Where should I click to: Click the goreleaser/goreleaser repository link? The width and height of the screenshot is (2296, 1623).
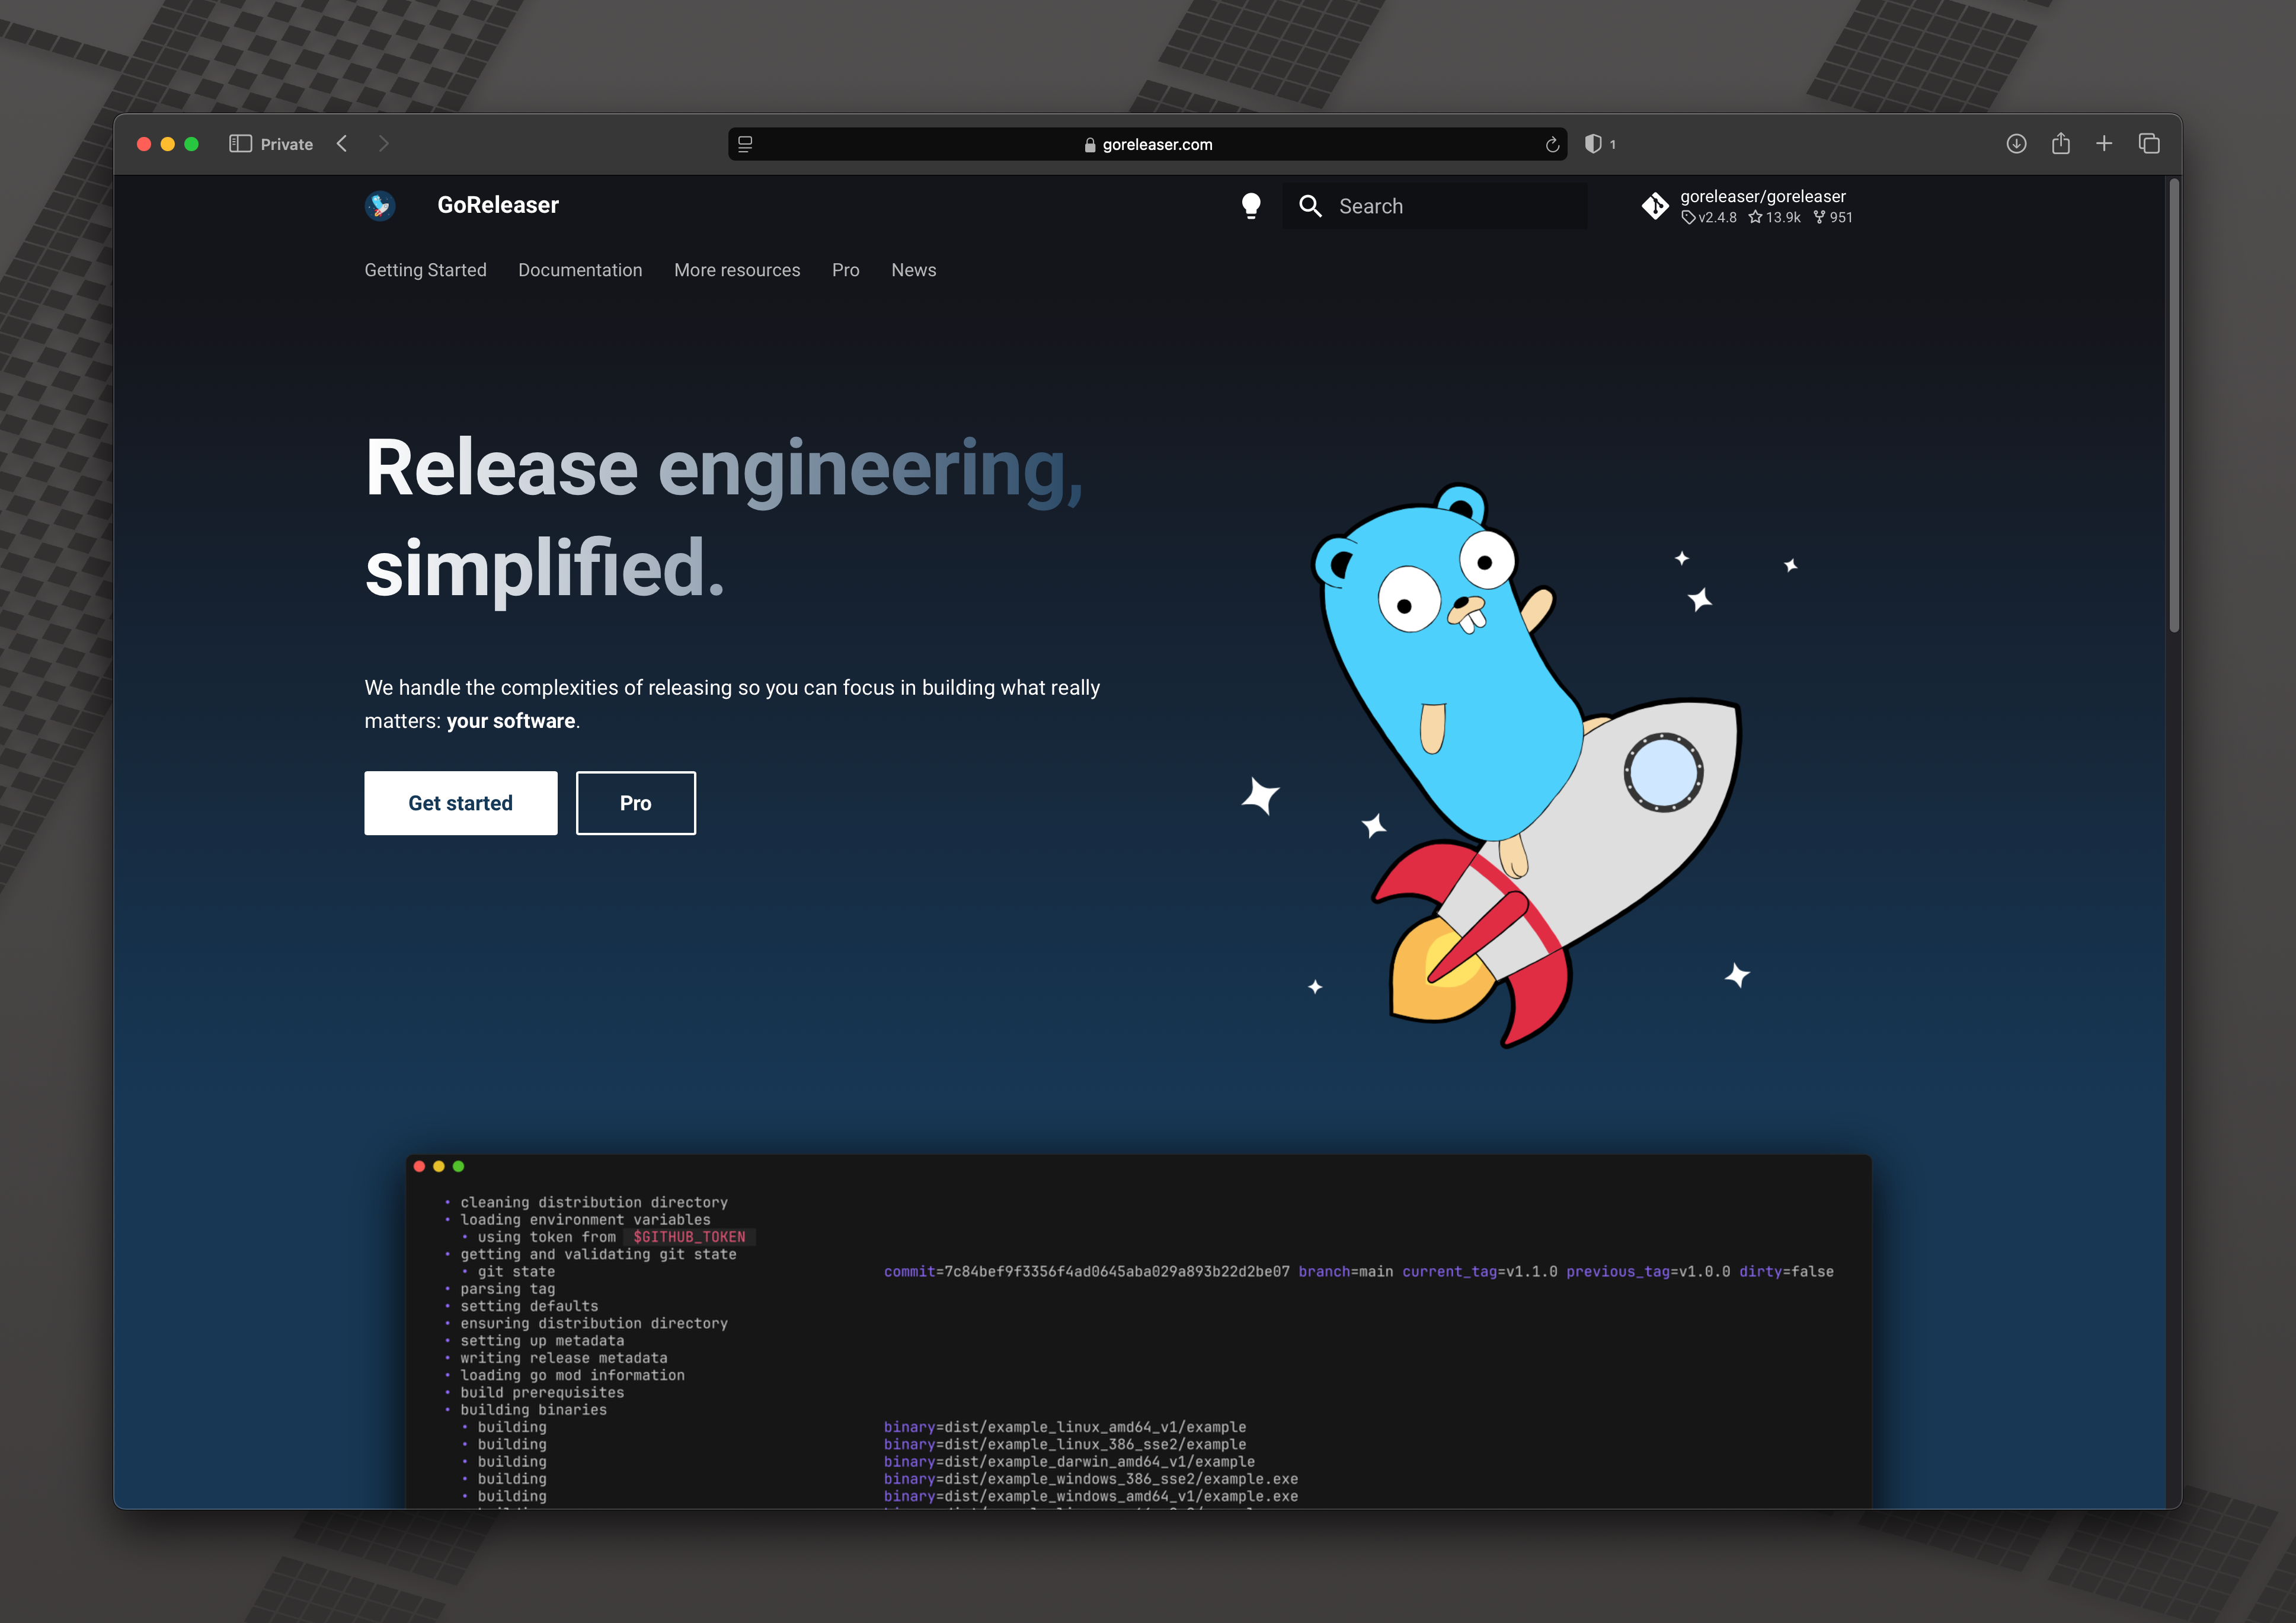click(x=1763, y=196)
